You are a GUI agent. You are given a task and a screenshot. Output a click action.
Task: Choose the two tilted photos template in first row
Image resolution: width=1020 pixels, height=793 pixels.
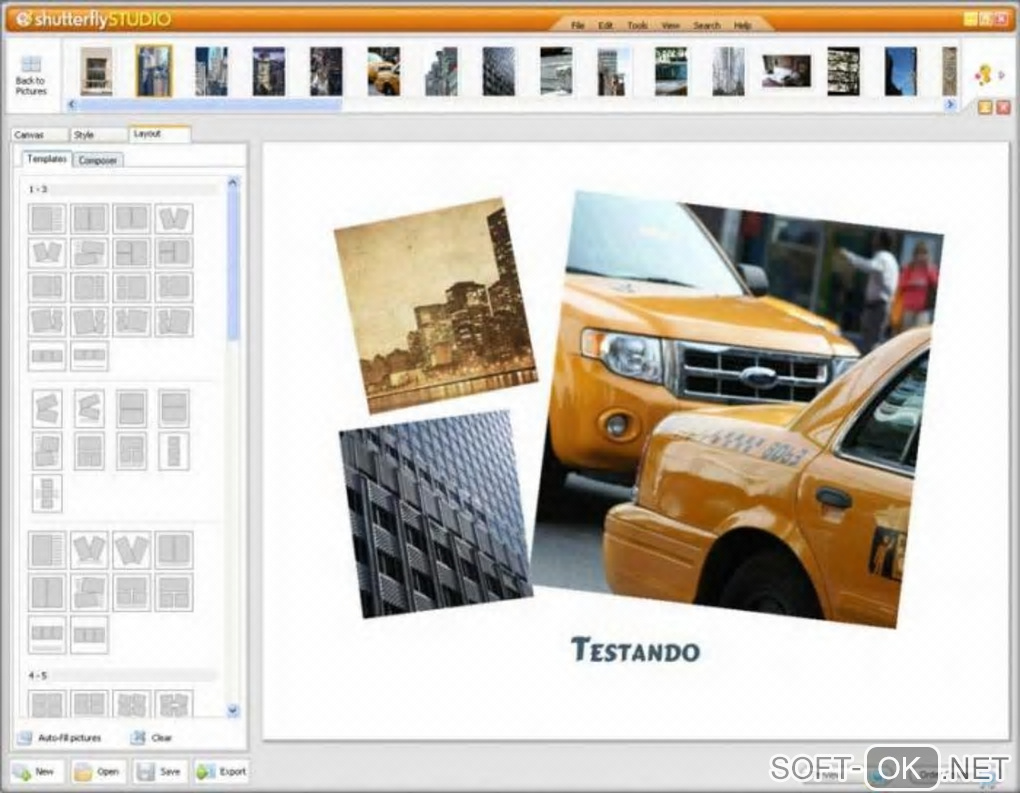click(174, 218)
